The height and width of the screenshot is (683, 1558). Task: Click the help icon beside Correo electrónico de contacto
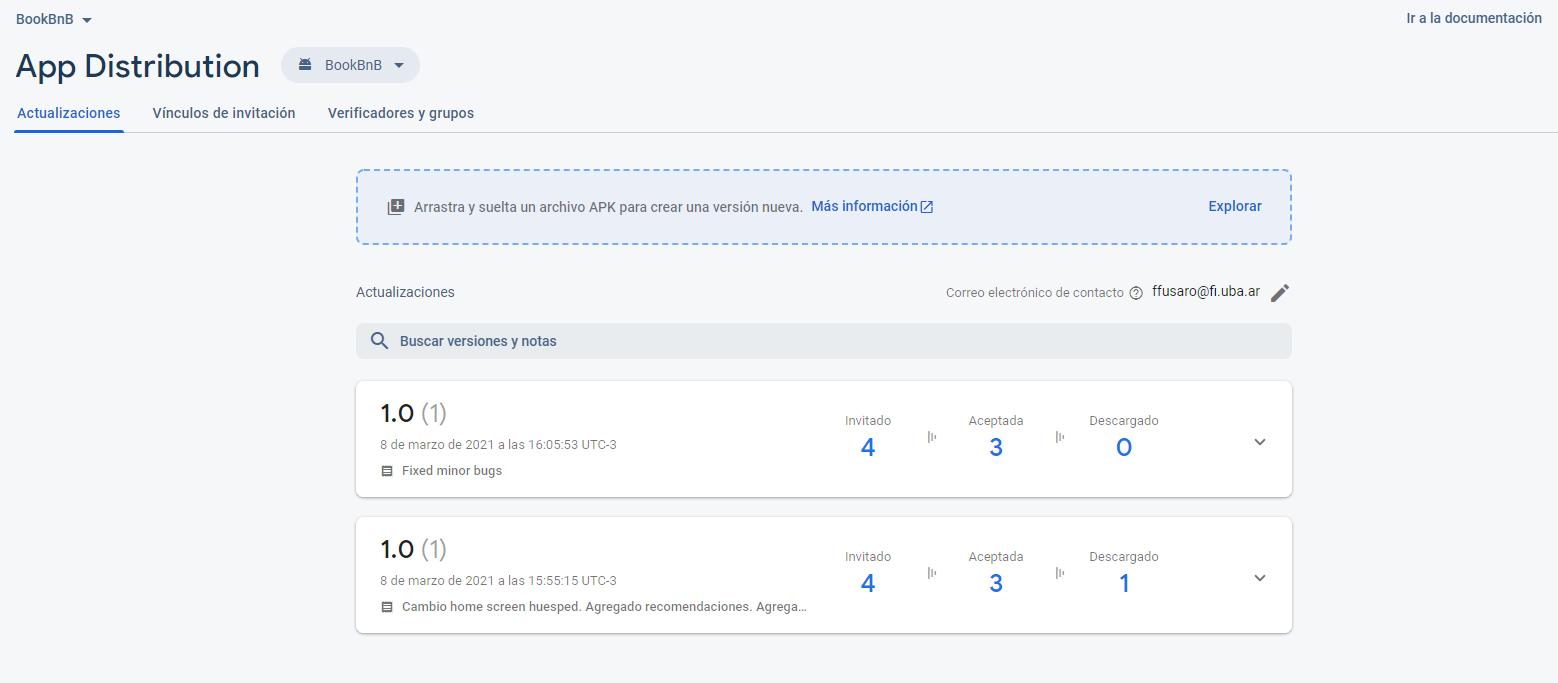pyautogui.click(x=1136, y=294)
